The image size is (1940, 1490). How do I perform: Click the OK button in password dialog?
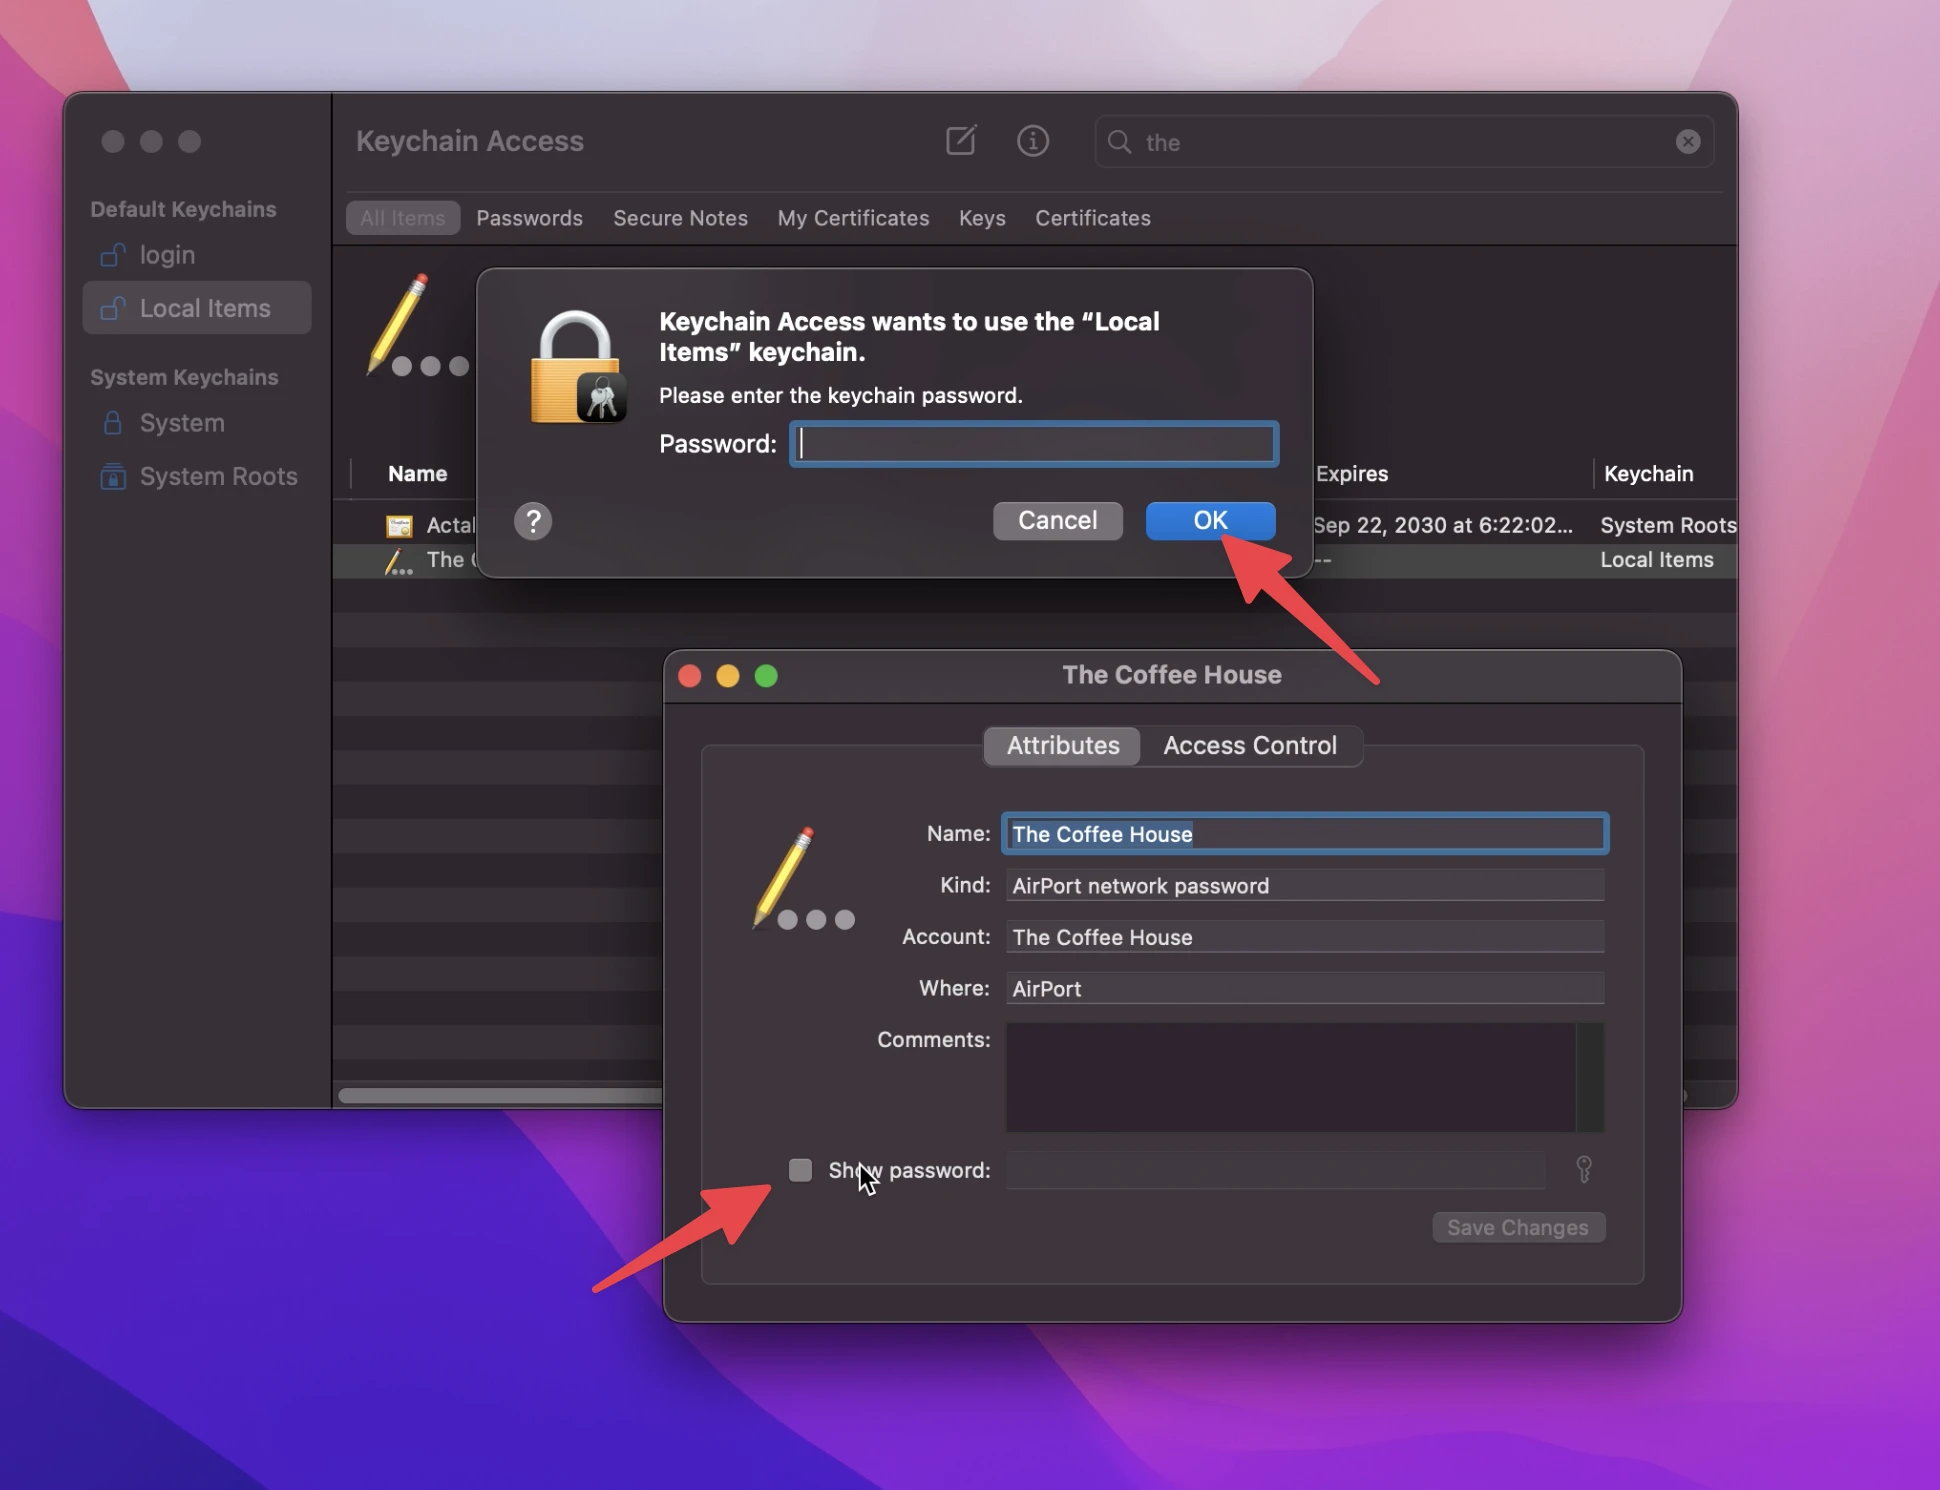click(x=1210, y=521)
